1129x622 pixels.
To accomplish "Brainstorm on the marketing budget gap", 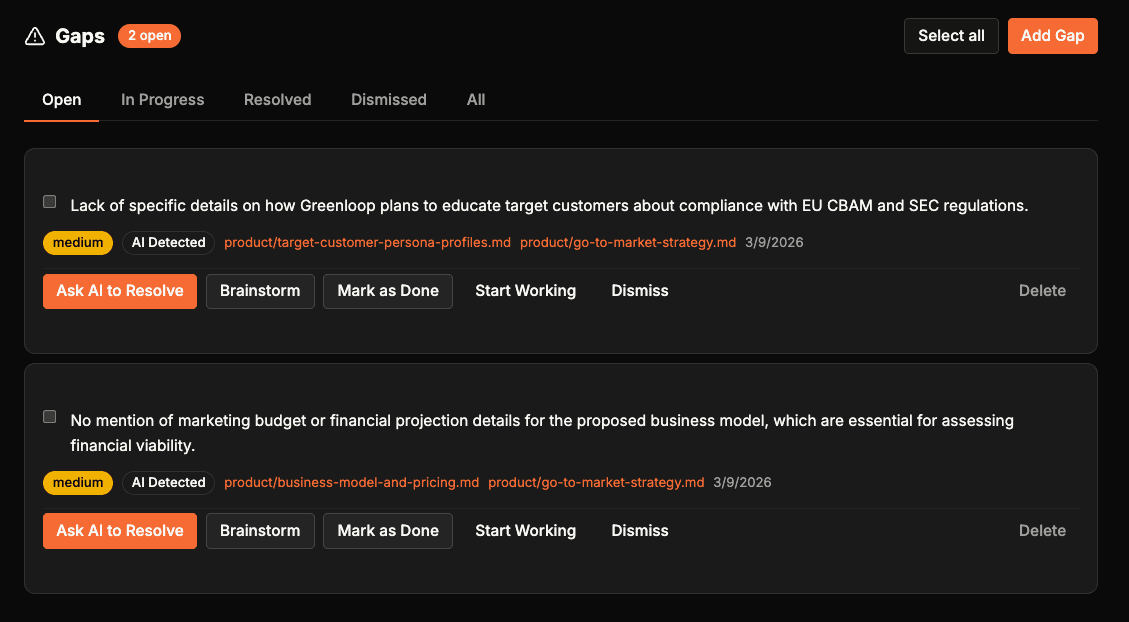I will click(260, 531).
